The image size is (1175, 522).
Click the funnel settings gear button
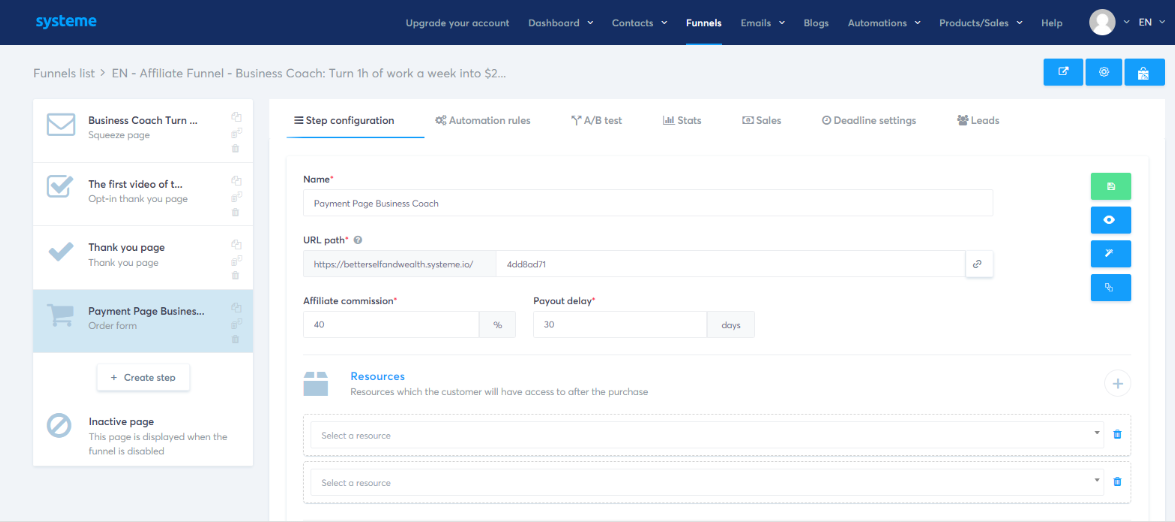1103,72
